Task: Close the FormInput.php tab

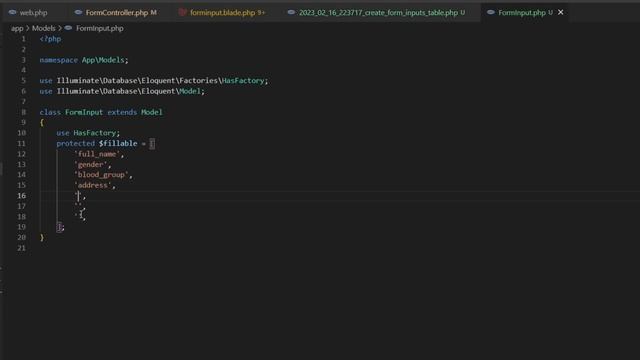Action: [x=560, y=13]
